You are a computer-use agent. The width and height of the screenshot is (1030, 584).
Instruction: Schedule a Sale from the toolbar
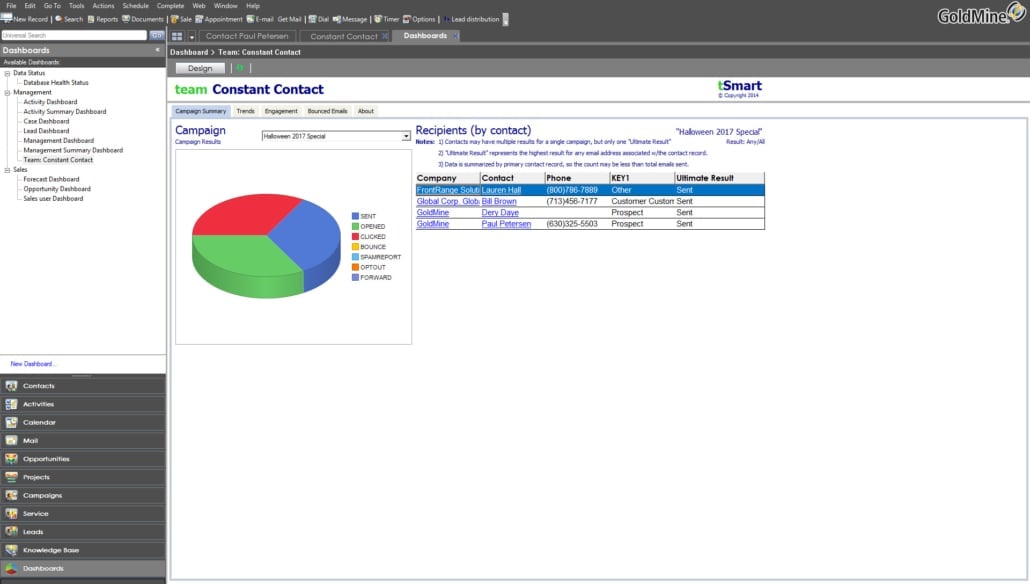coord(181,20)
